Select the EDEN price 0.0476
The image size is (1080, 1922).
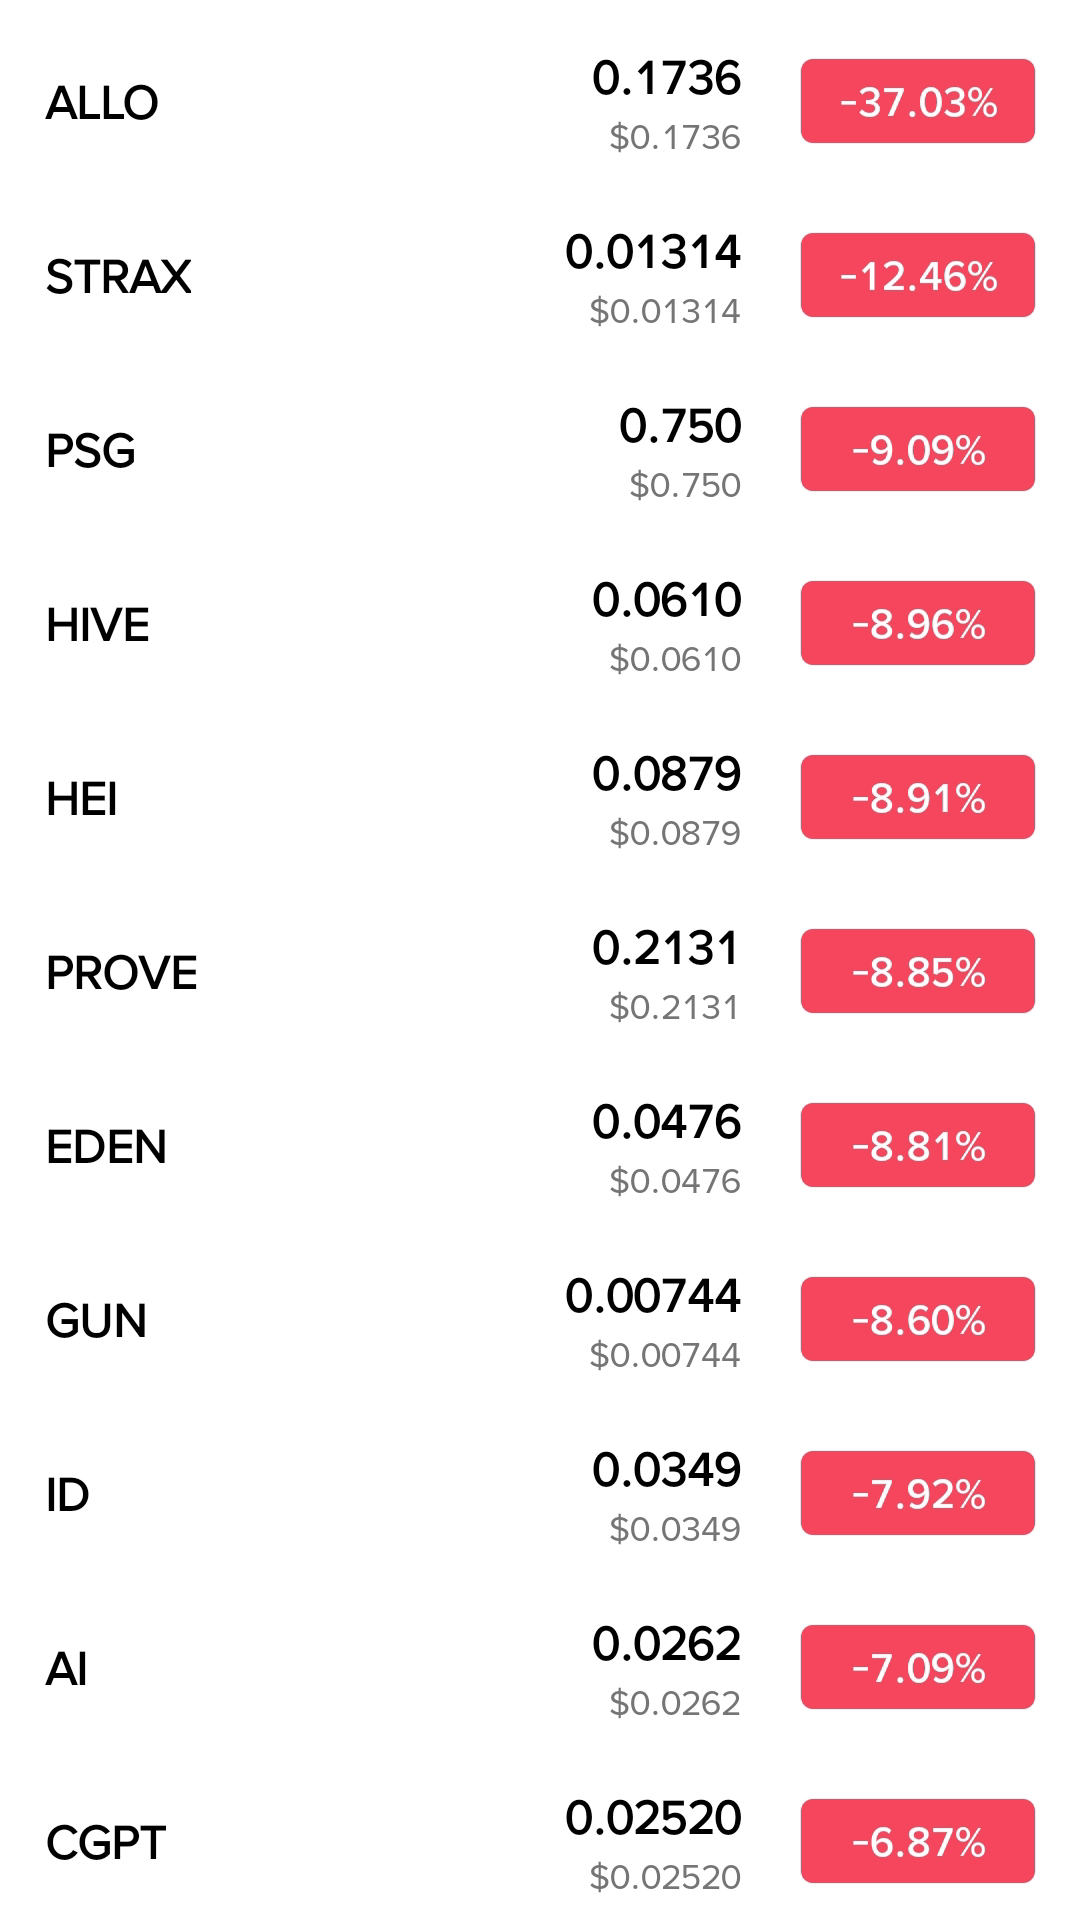point(666,1122)
